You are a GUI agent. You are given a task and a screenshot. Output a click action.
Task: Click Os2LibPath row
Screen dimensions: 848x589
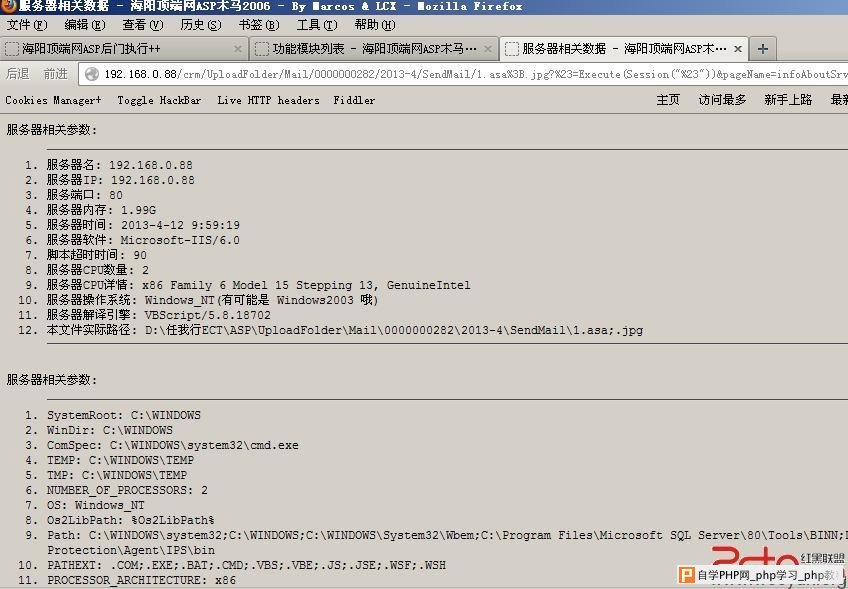click(x=130, y=520)
